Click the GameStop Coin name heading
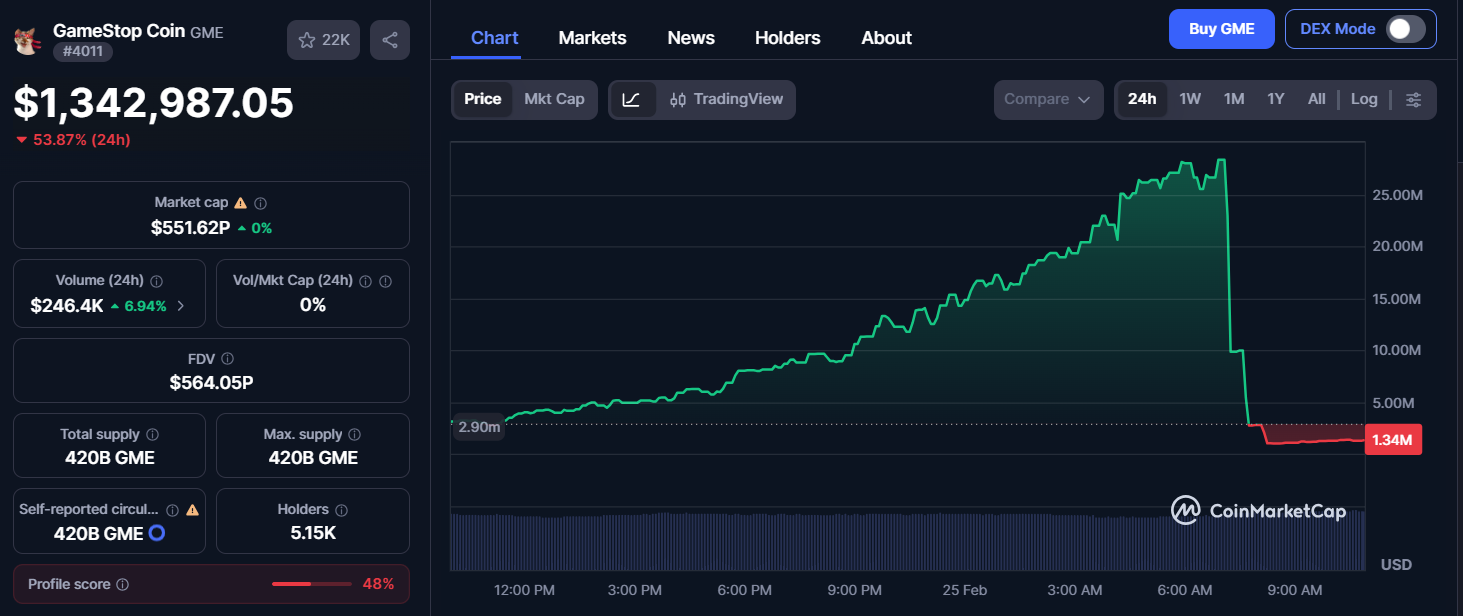Viewport: 1463px width, 616px height. pyautogui.click(x=119, y=31)
